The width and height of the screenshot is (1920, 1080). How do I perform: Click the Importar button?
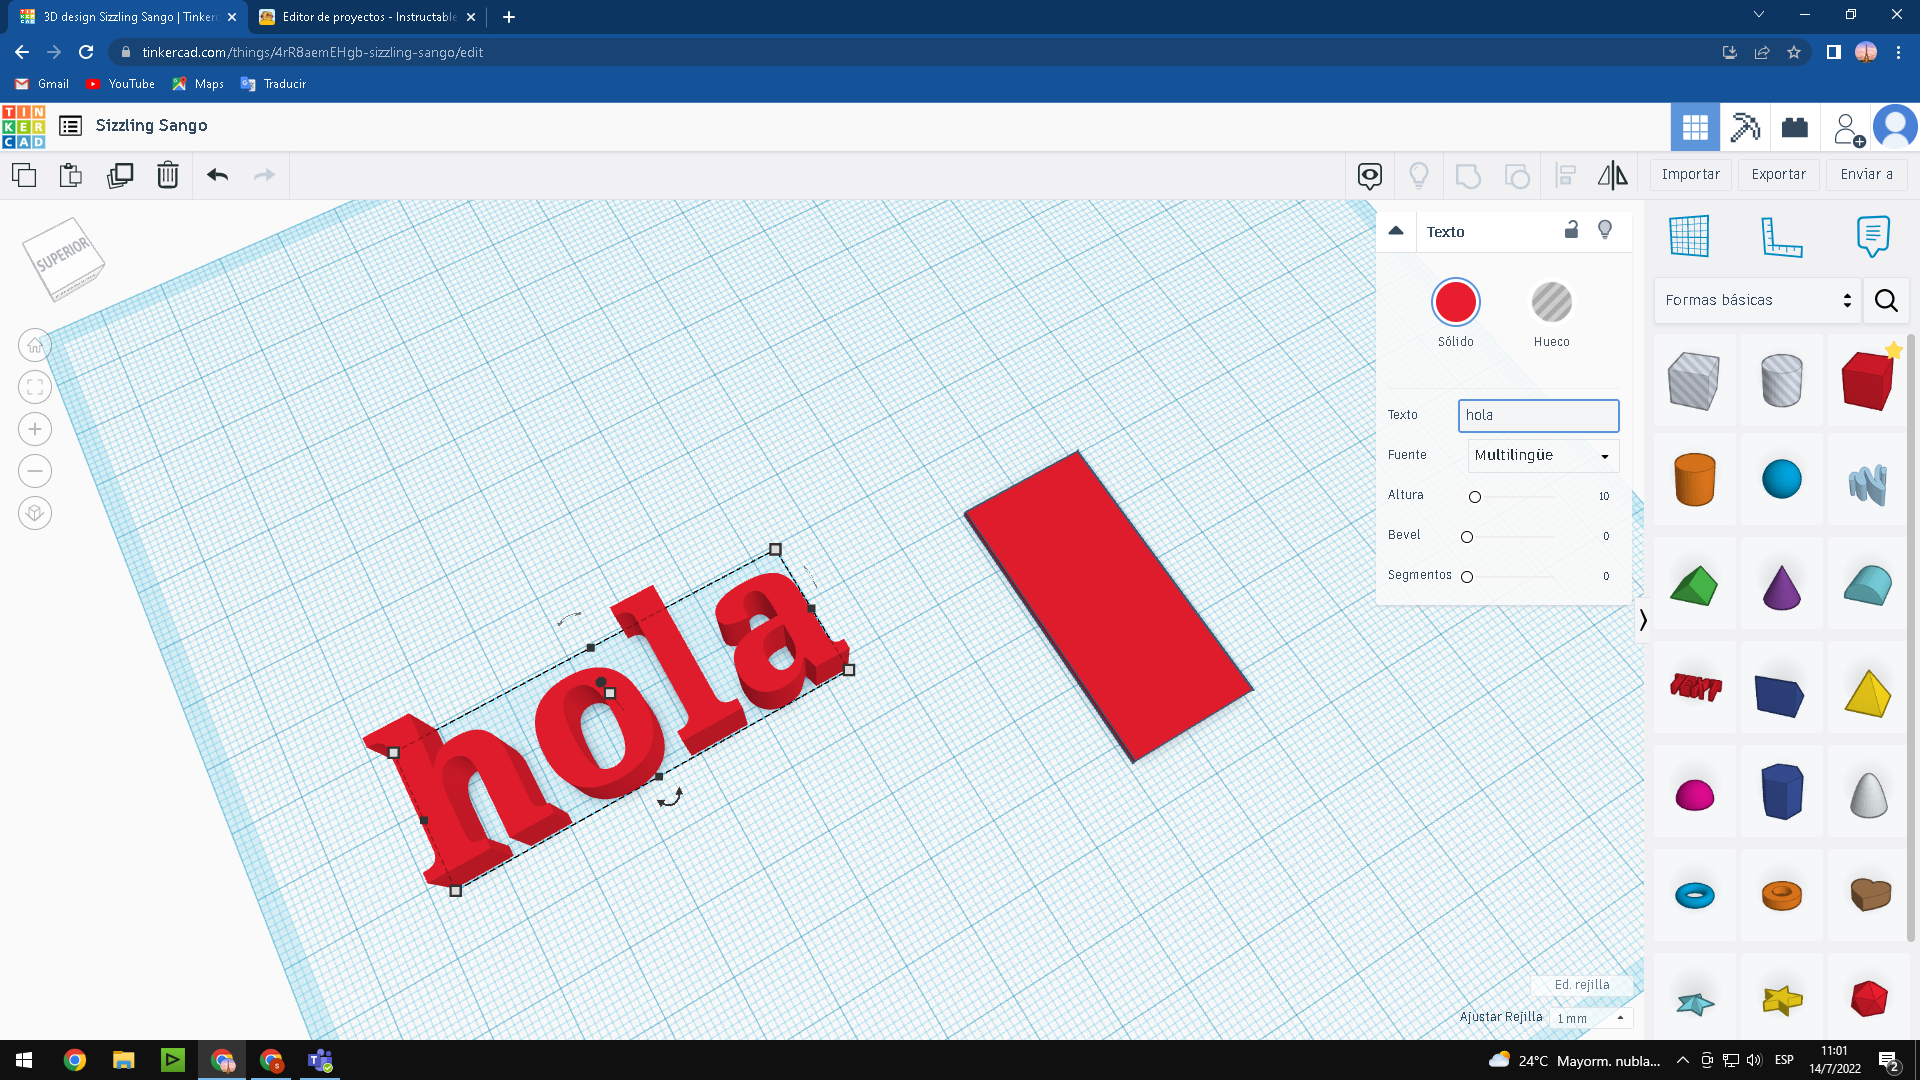pyautogui.click(x=1690, y=174)
